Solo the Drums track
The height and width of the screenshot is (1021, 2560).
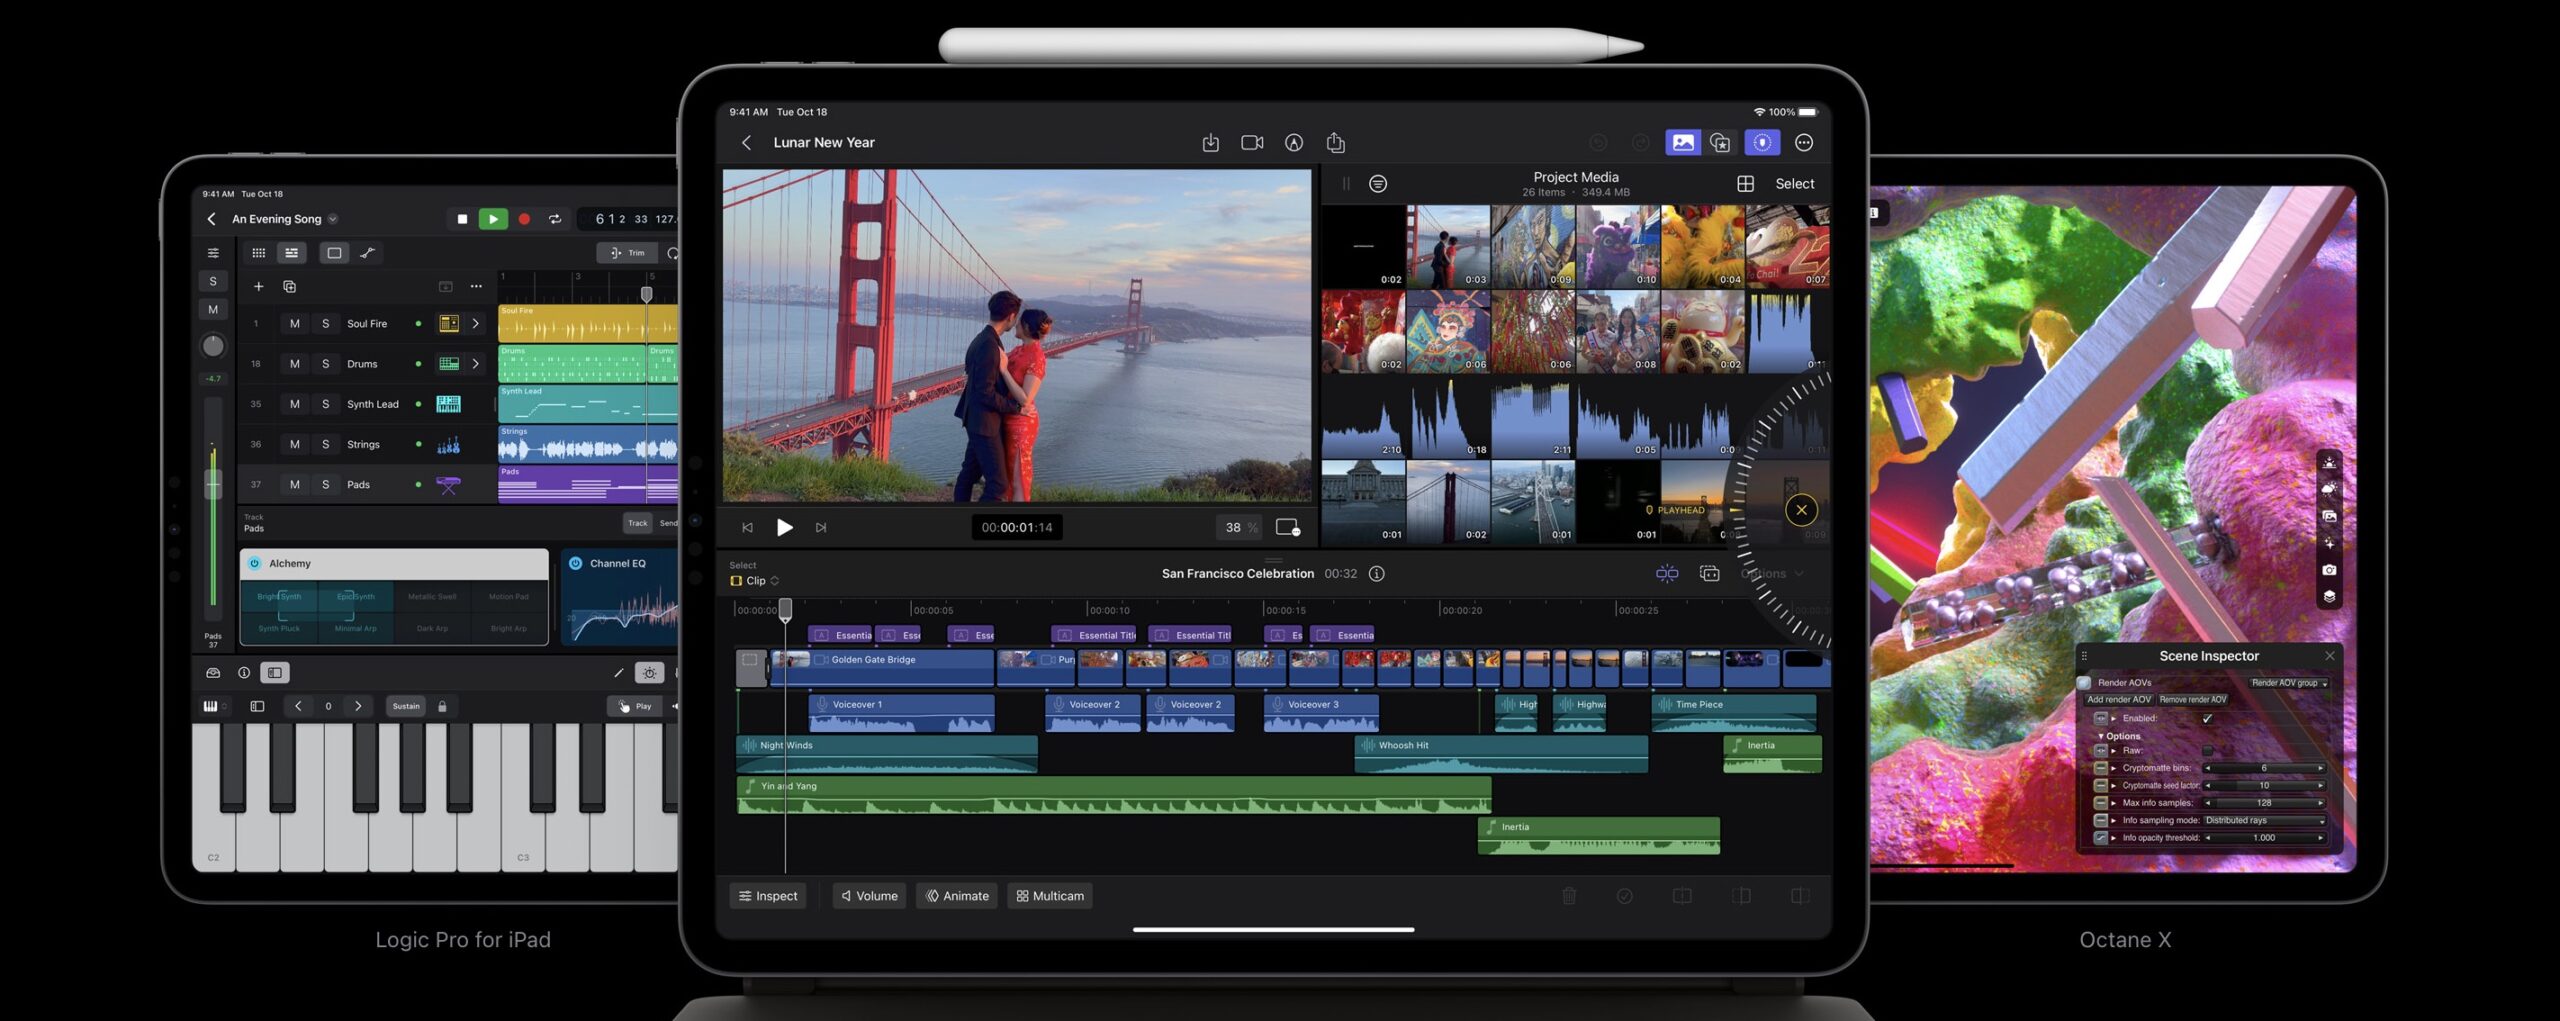pyautogui.click(x=325, y=364)
